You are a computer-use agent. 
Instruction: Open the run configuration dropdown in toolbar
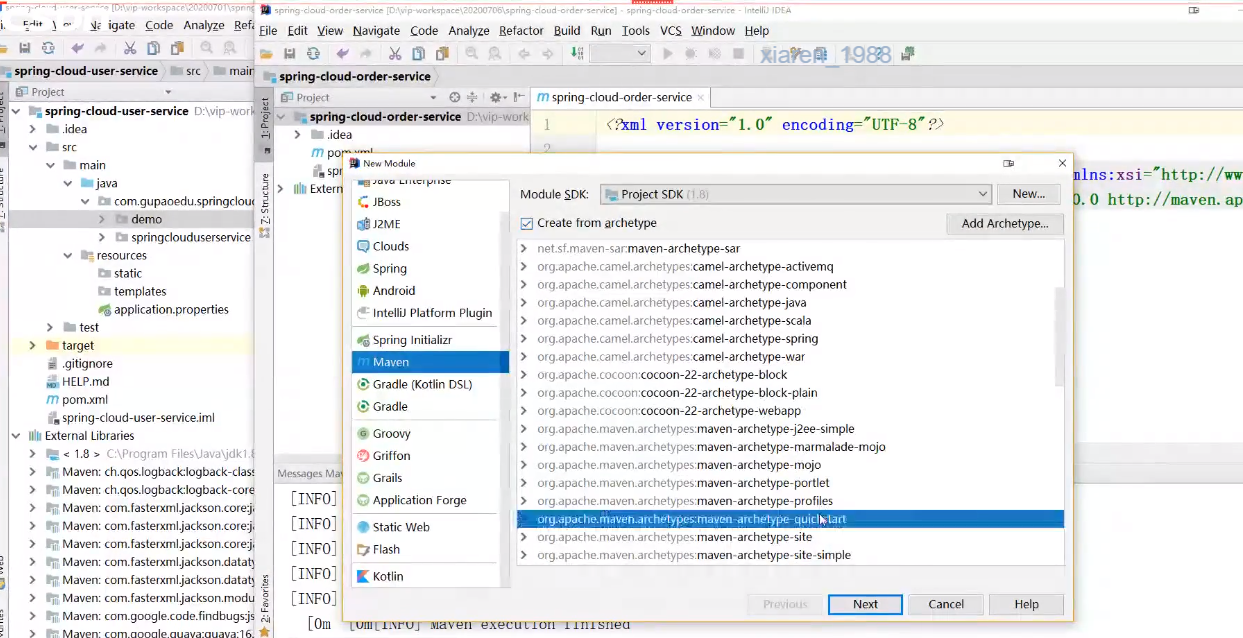(619, 54)
